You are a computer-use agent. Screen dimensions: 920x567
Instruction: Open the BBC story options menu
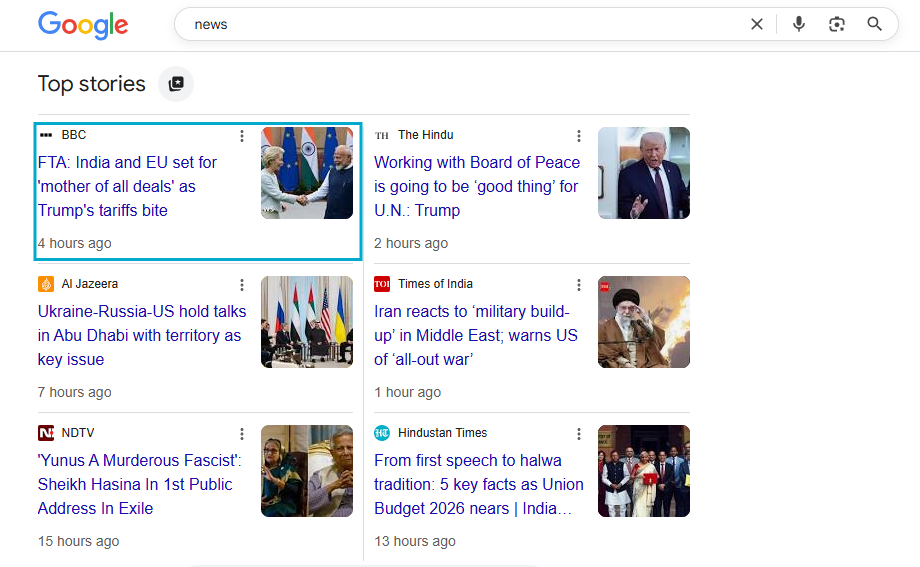(x=242, y=136)
